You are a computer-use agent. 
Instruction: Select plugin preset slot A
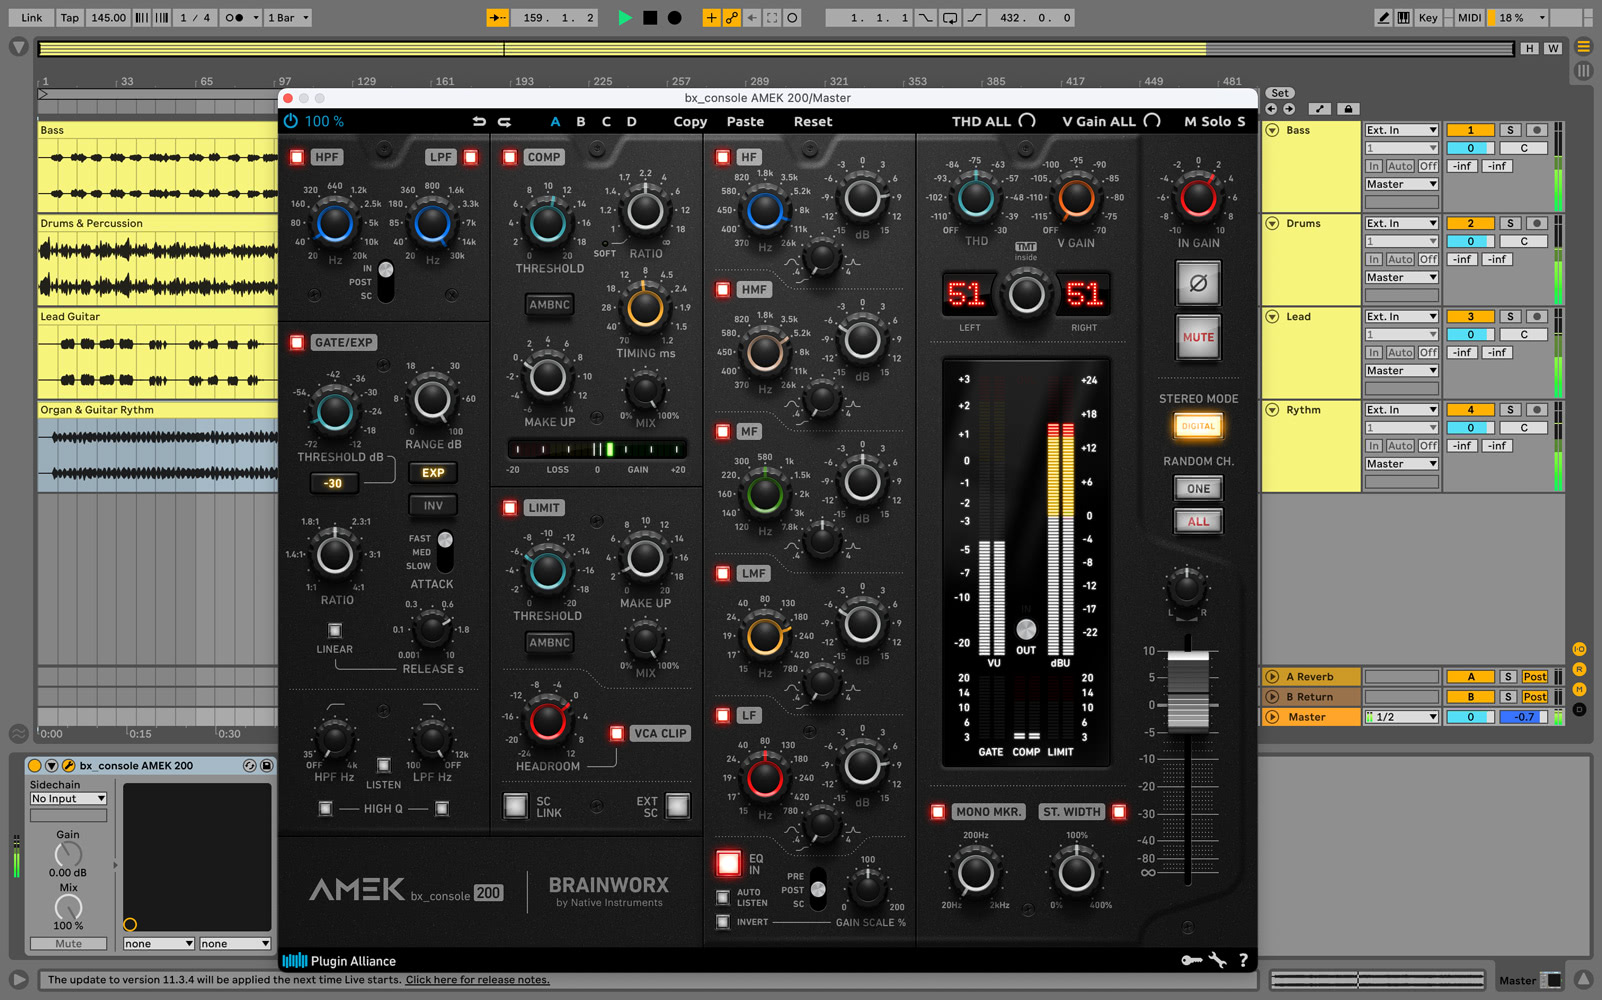pyautogui.click(x=555, y=121)
